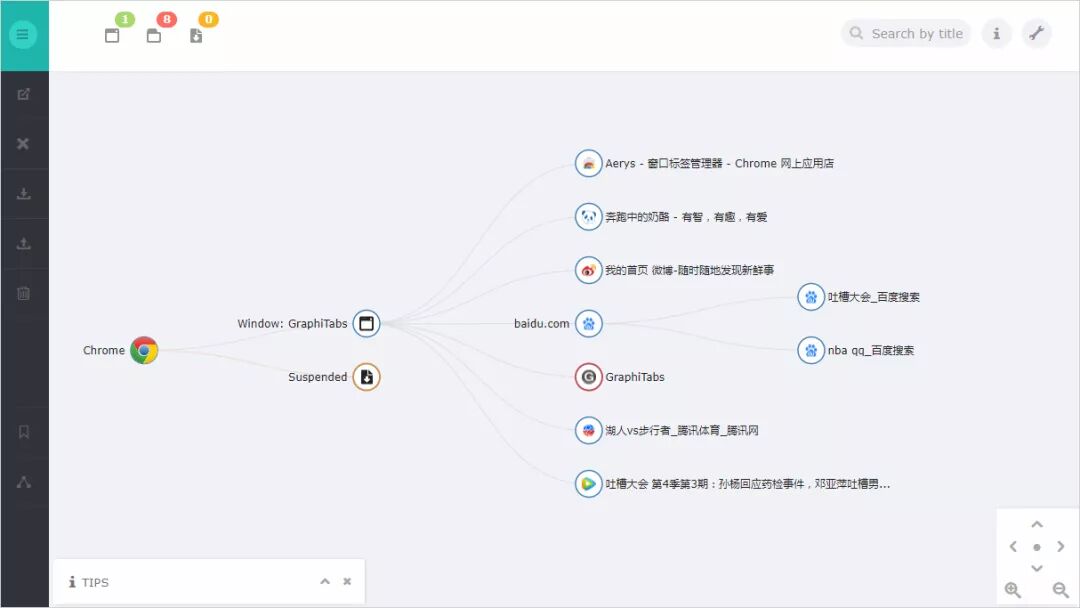
Task: Pan the graph right with the arrow
Action: coord(1061,547)
